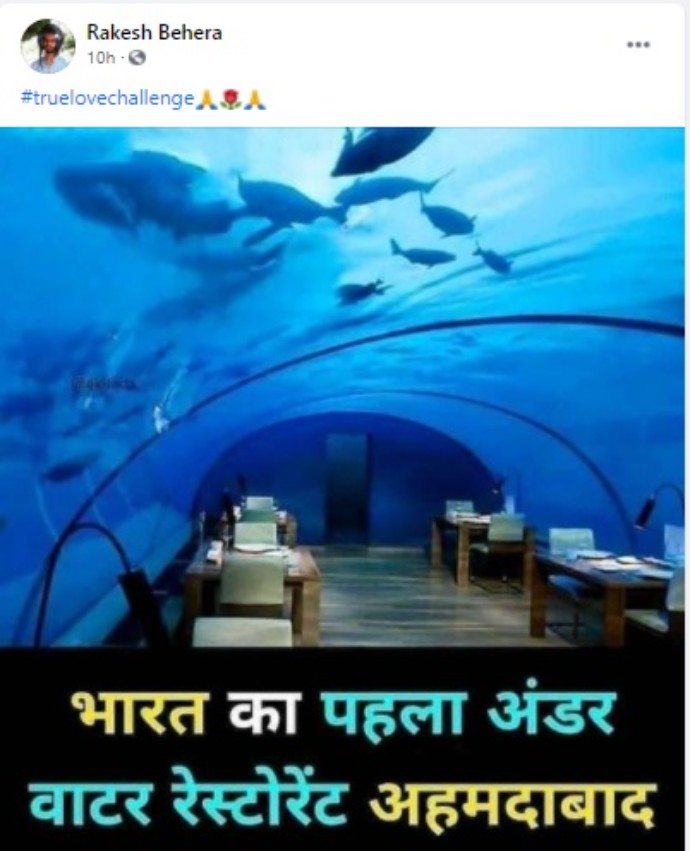Click the cyan text वाटर रेस्टोरेंट
This screenshot has width=690, height=851.
pyautogui.click(x=188, y=800)
